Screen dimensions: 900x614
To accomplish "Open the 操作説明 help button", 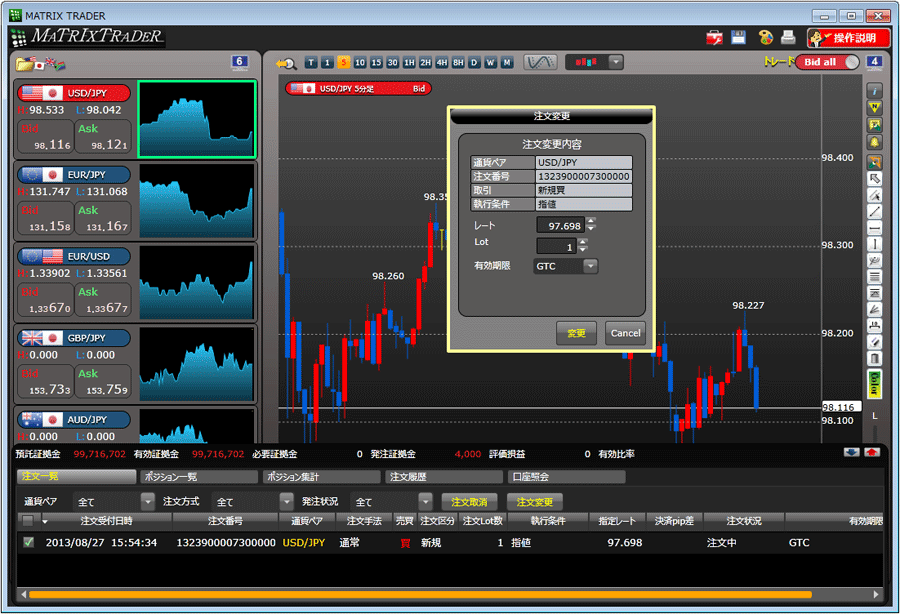I will tap(848, 38).
